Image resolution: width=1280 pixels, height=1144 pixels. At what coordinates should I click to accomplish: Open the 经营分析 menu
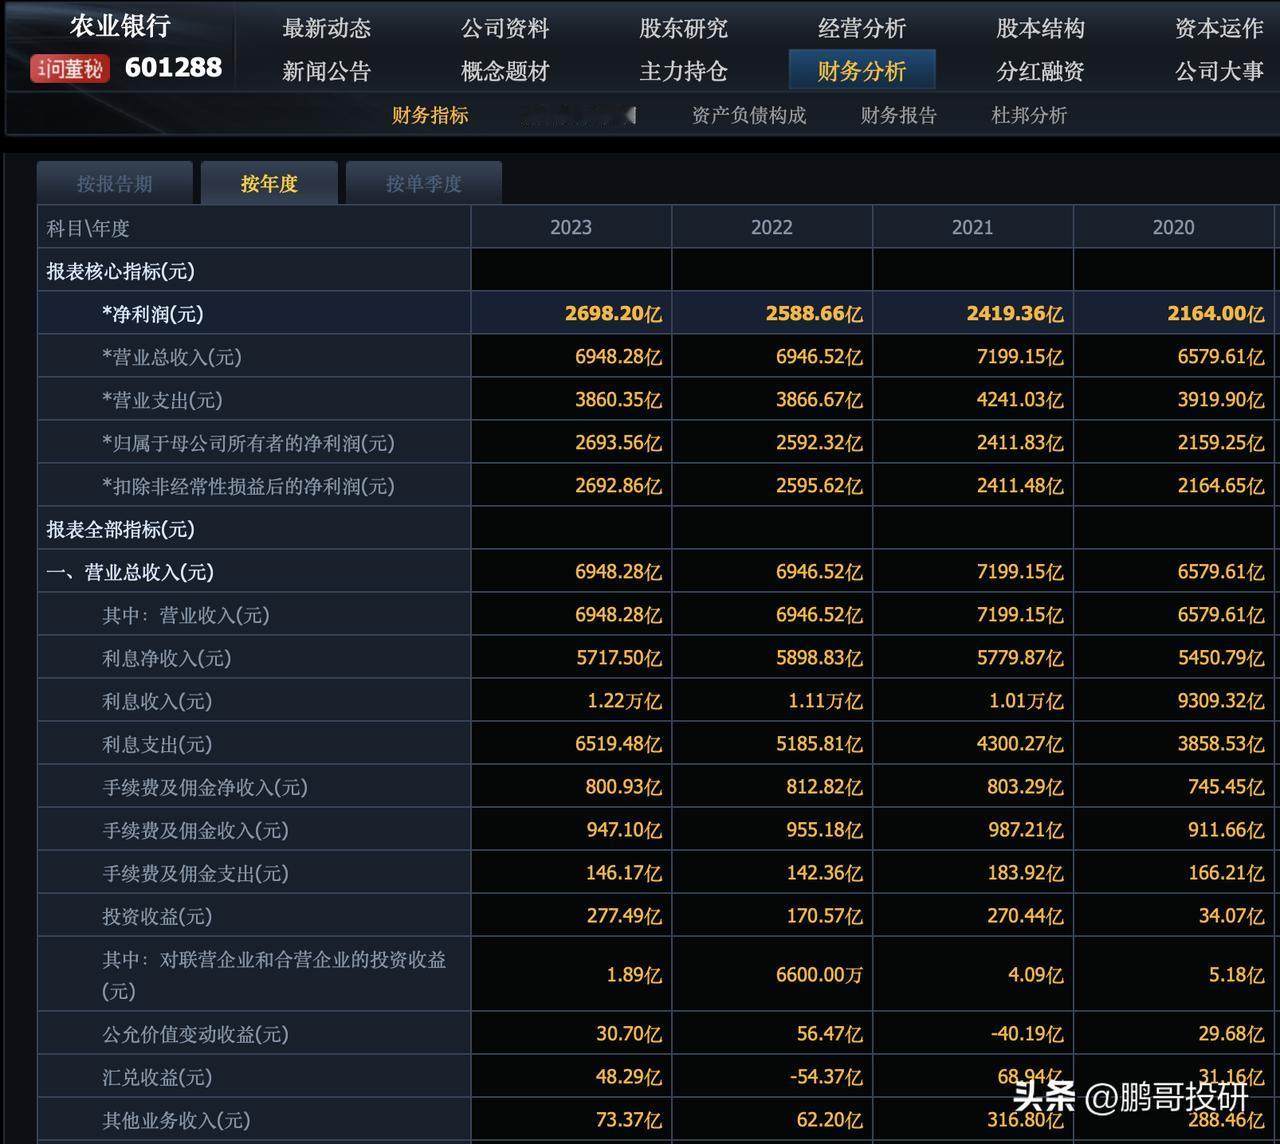(x=862, y=28)
